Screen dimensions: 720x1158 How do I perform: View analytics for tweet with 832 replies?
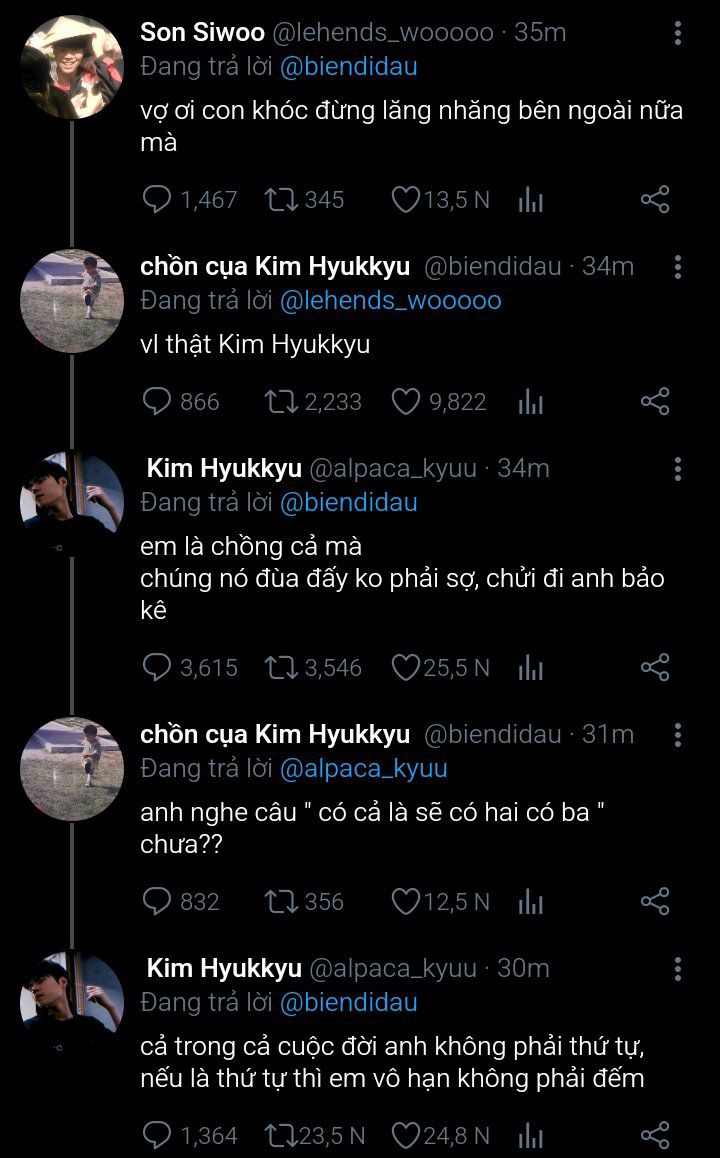(531, 902)
